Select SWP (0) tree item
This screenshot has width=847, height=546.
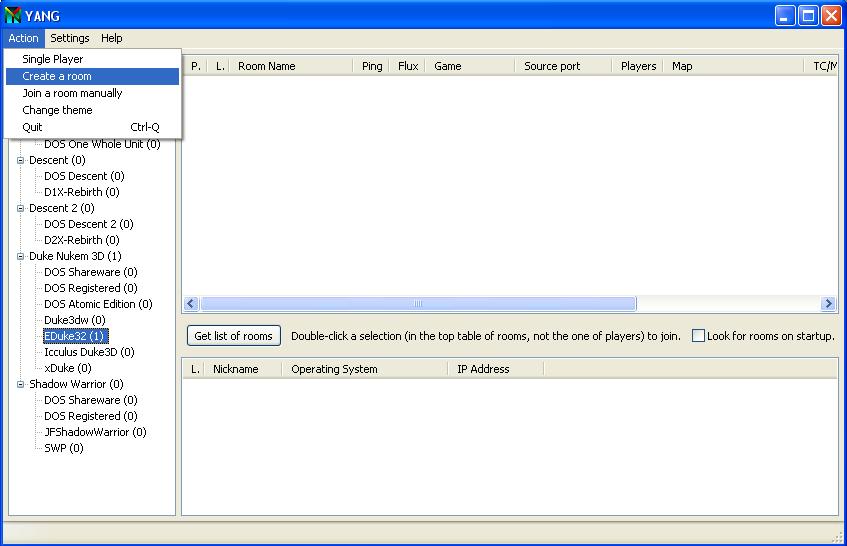[x=64, y=448]
